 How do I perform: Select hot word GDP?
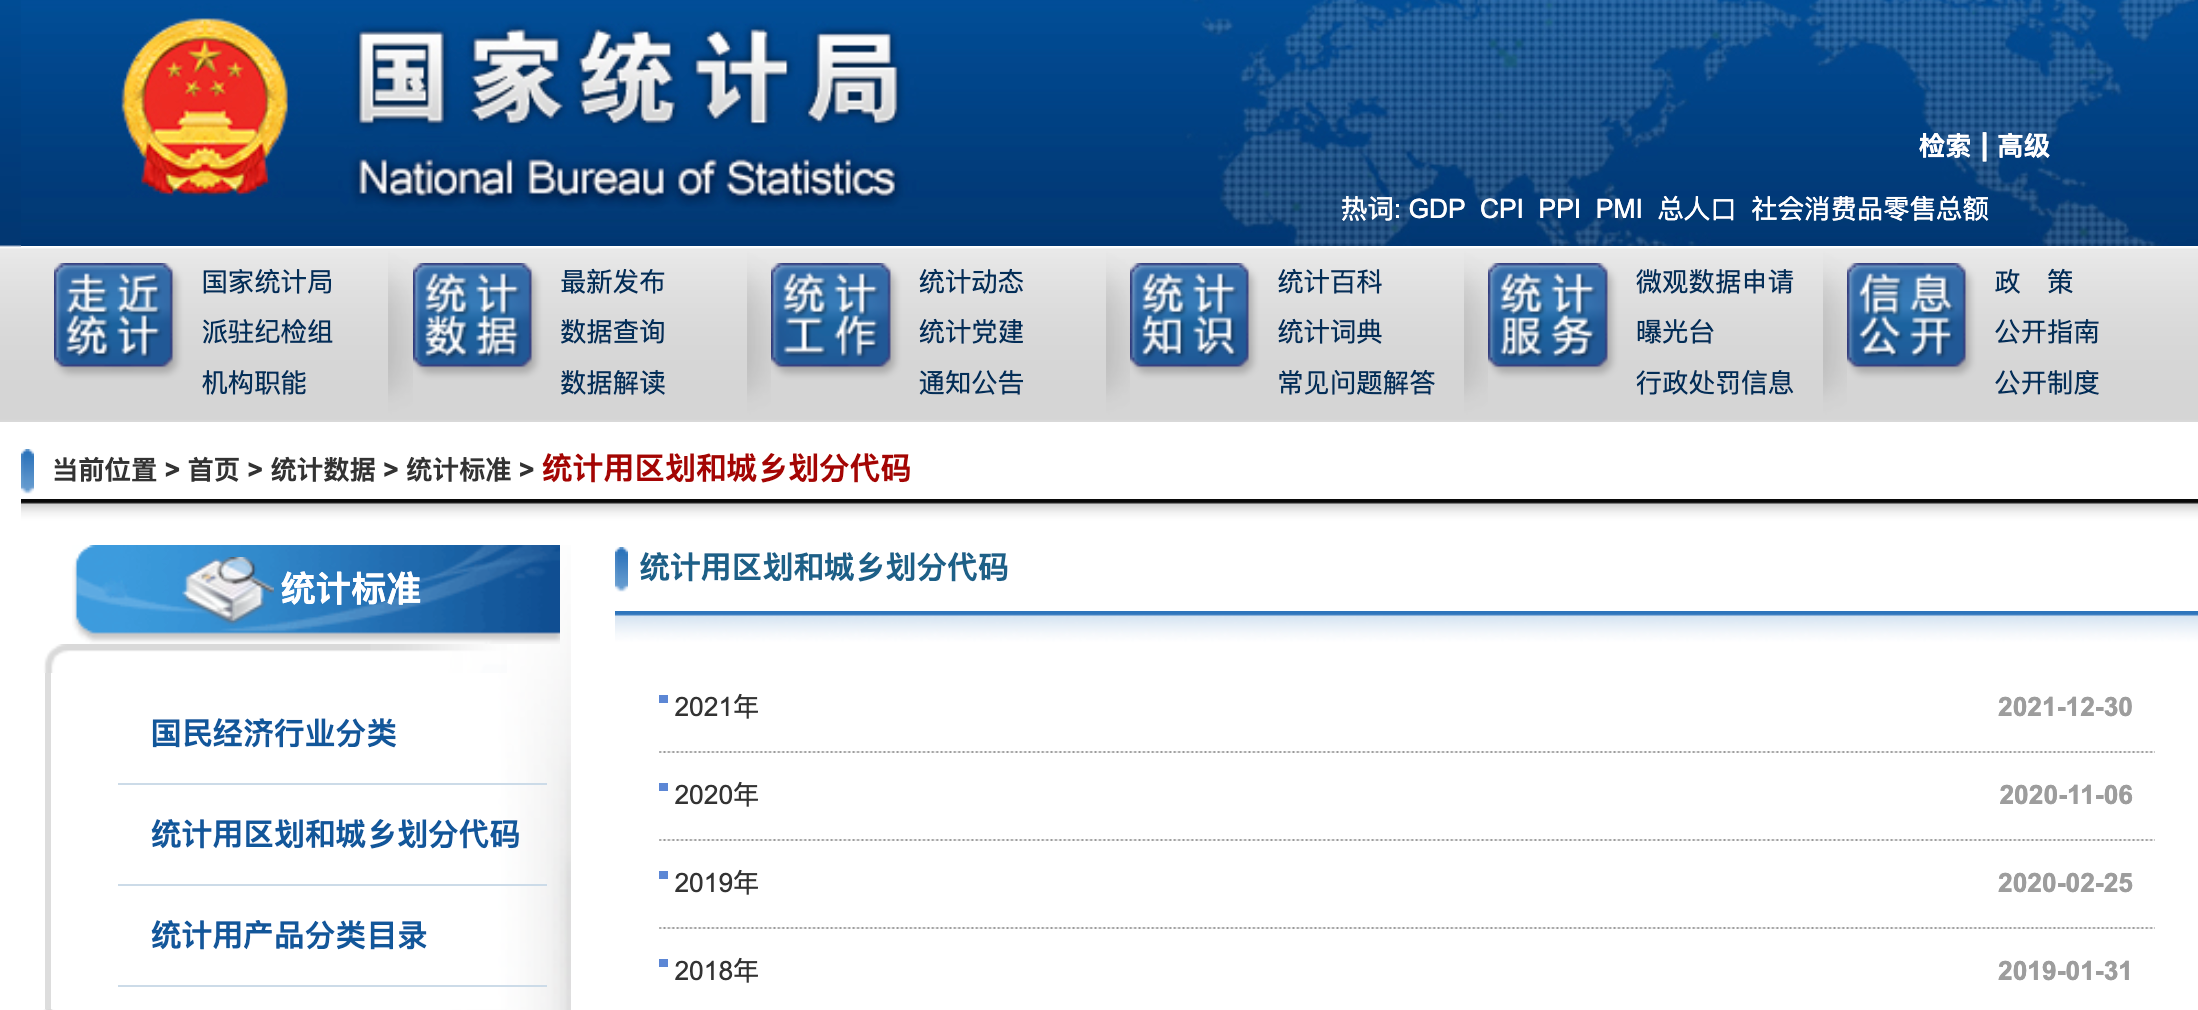point(1436,209)
